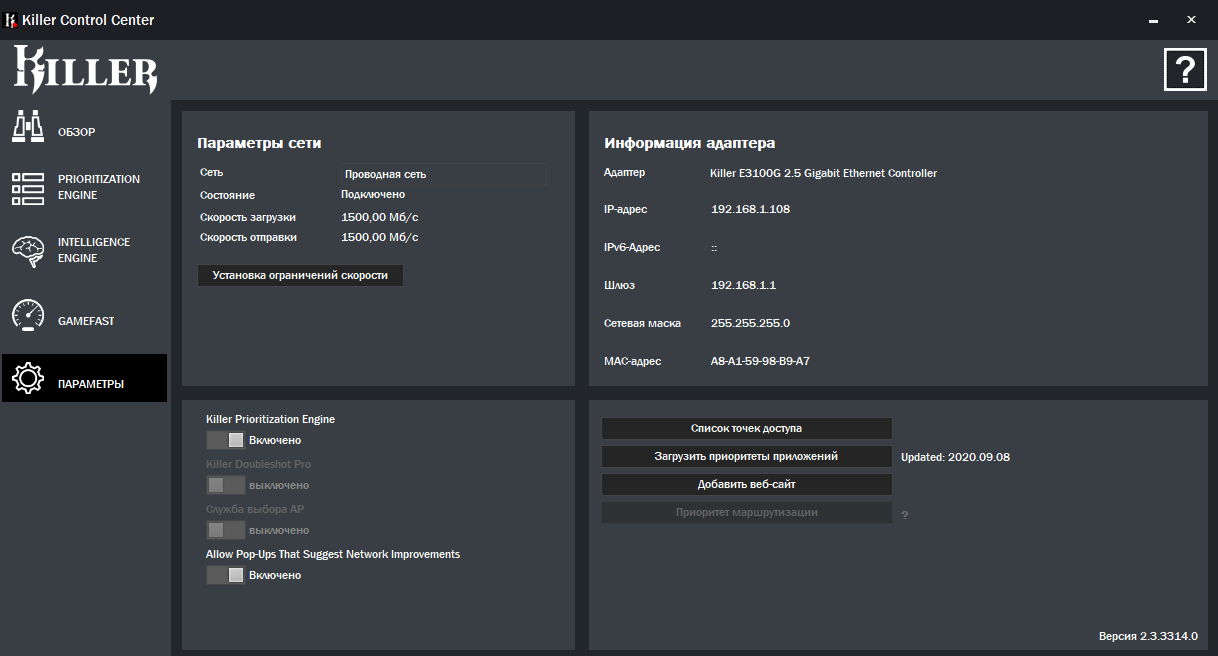The image size is (1218, 656).
Task: Click the gear Параметры icon
Action: (x=27, y=378)
